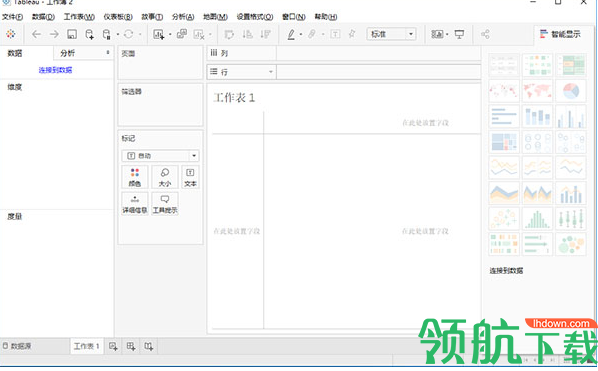Open the dropdown beside the clear sheet icon
Image resolution: width=598 pixels, height=371 pixels.
click(210, 34)
